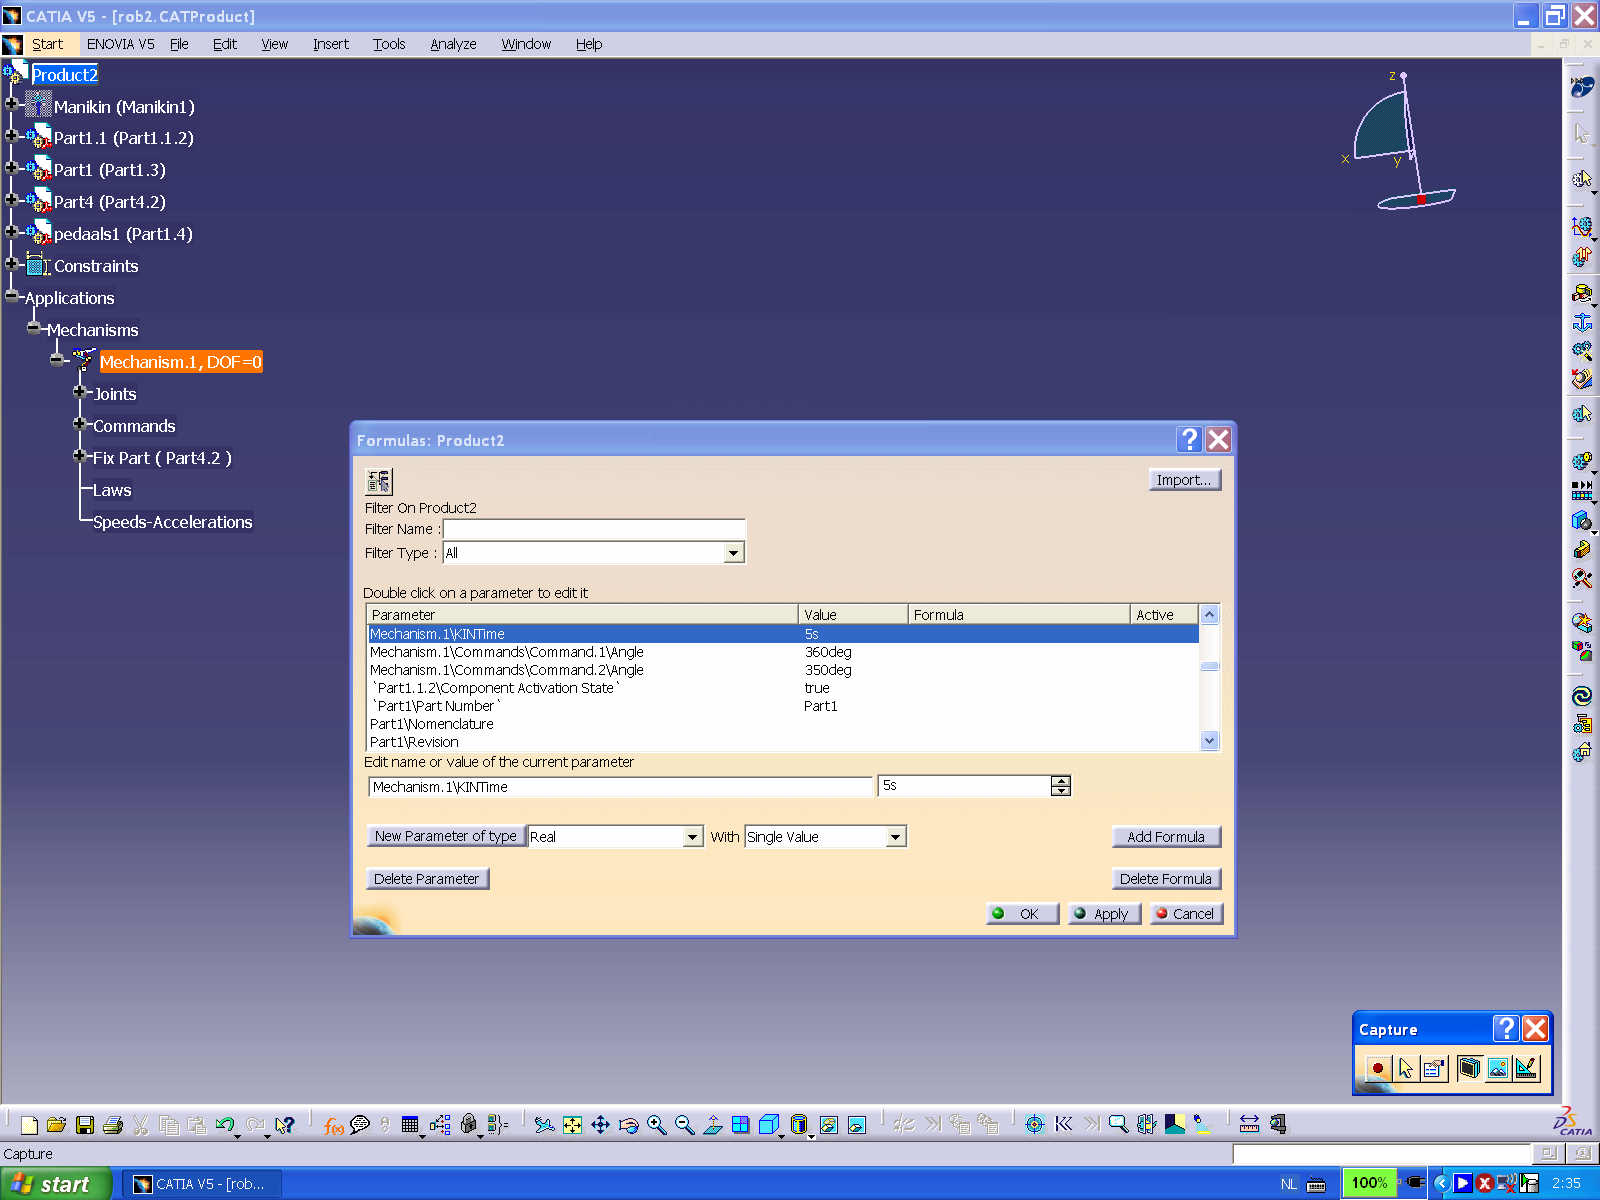Open the Insert menu
The width and height of the screenshot is (1600, 1200).
point(330,44)
